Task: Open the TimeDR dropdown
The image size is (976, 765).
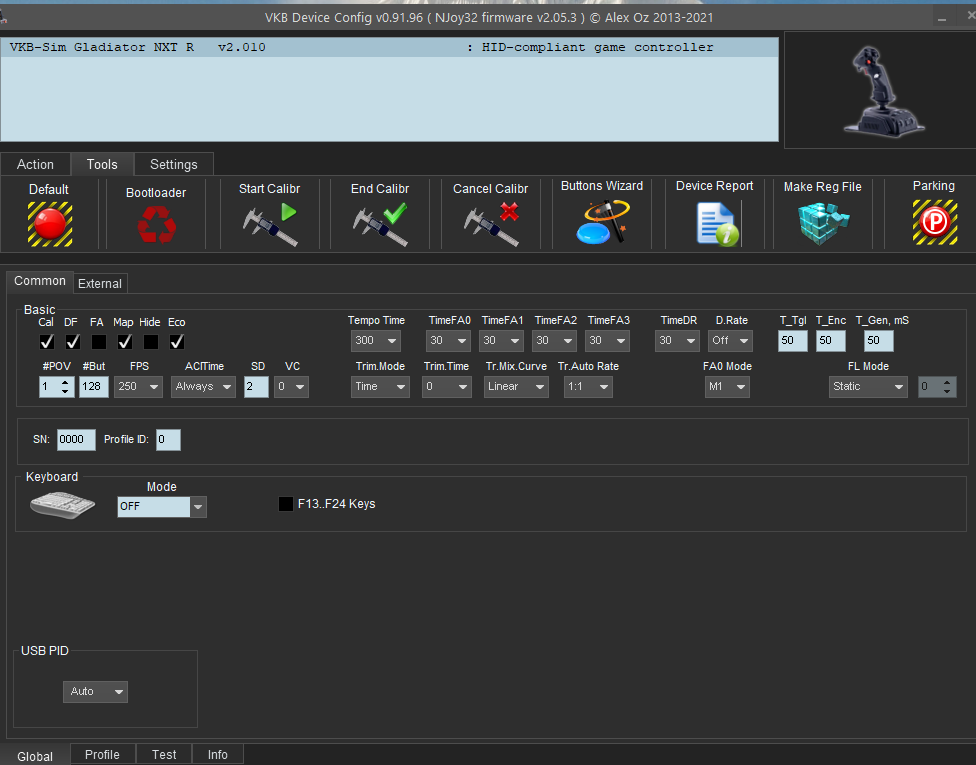Action: click(677, 340)
